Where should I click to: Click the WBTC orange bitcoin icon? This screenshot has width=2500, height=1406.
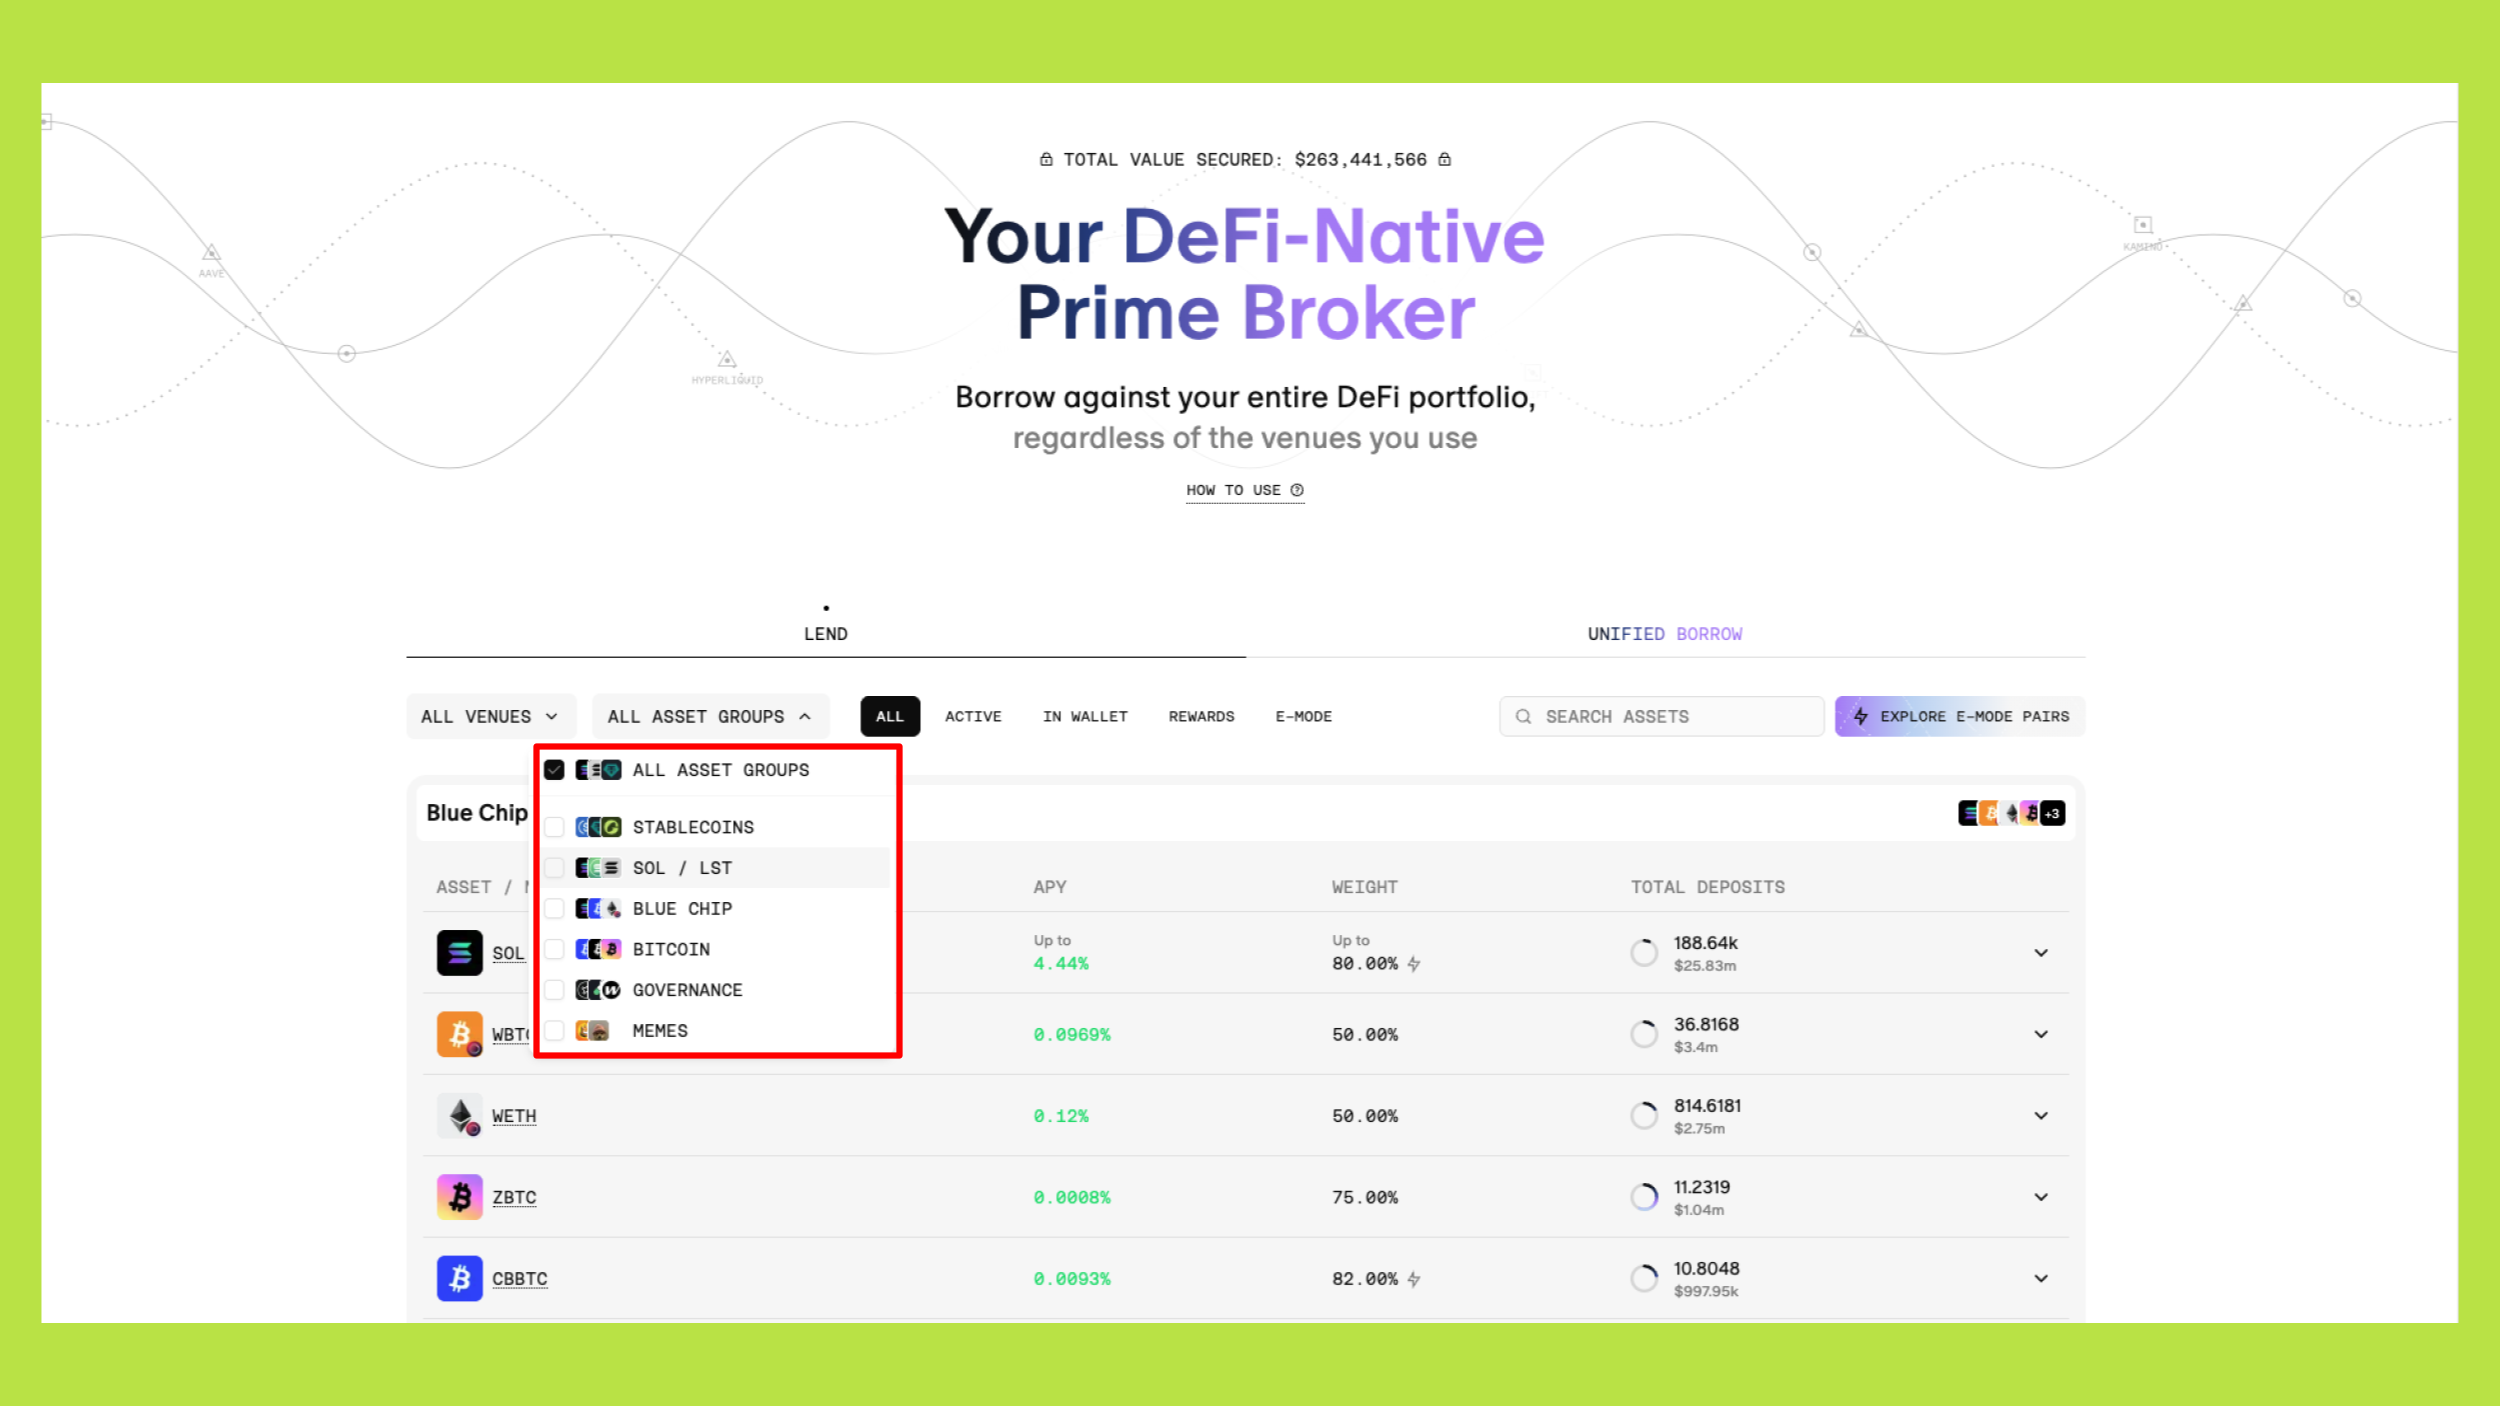(x=459, y=1033)
